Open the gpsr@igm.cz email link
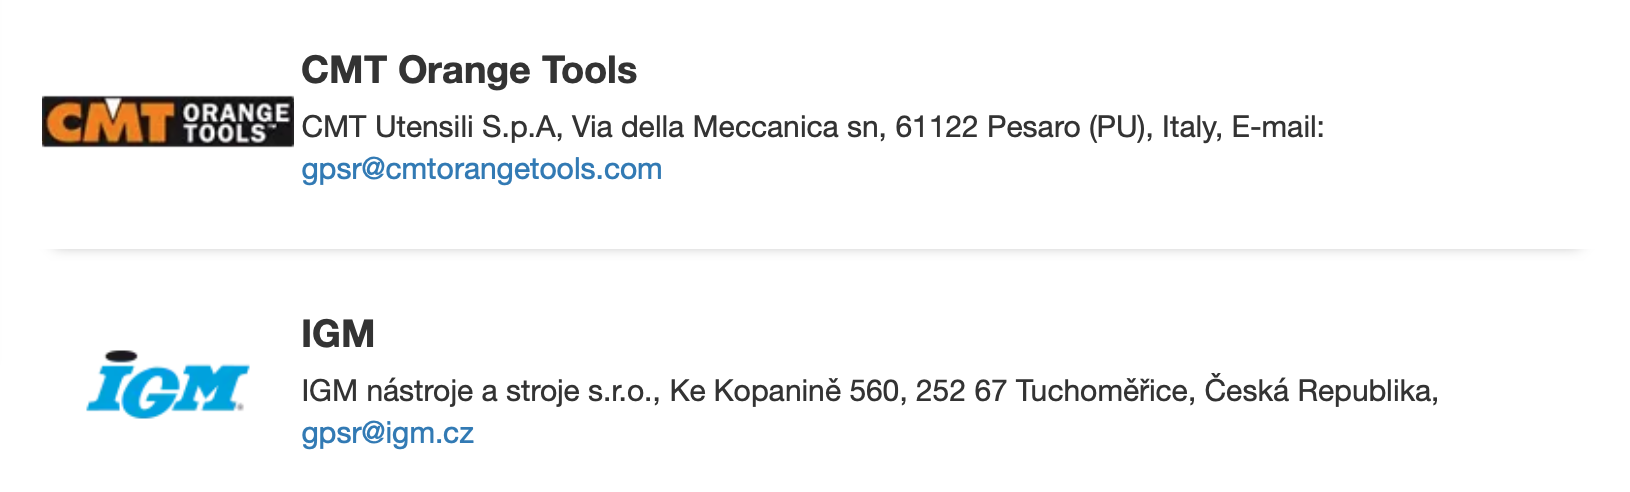 point(388,433)
